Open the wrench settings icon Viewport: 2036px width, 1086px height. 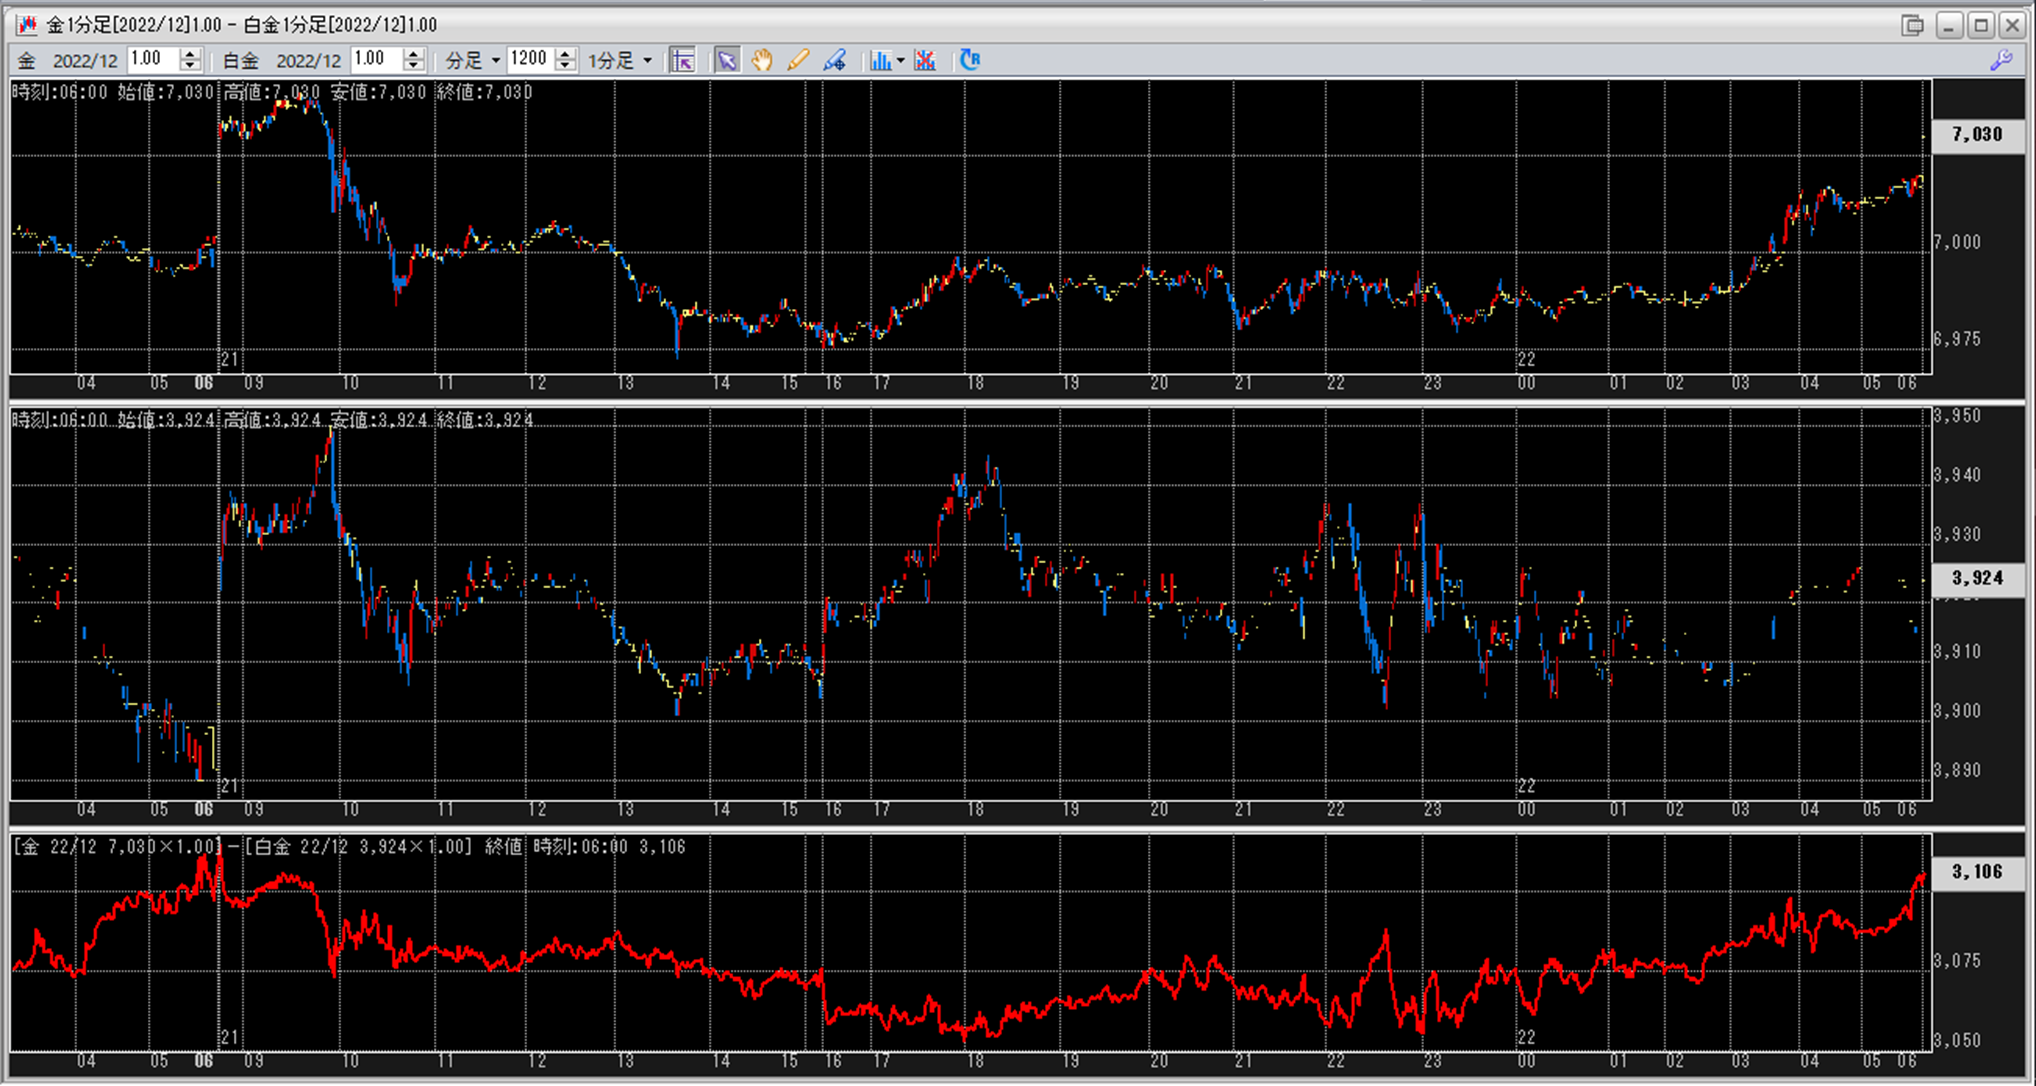point(2001,60)
